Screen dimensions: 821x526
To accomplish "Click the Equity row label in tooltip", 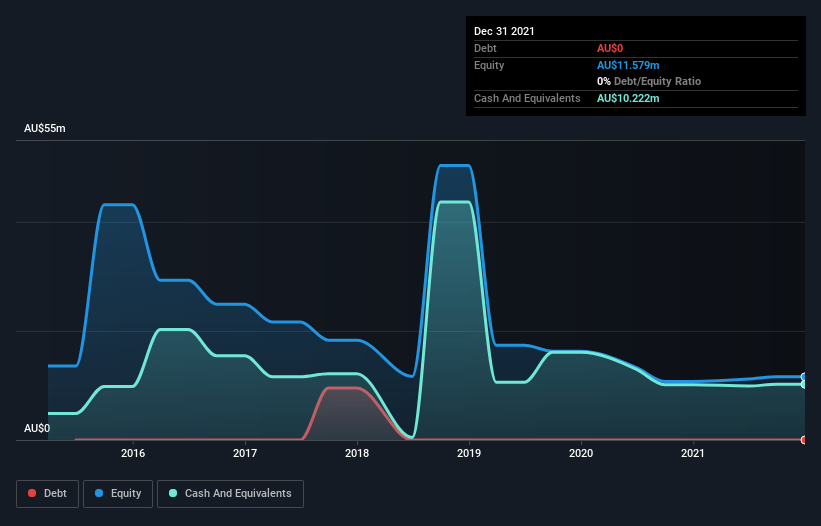I will tap(489, 65).
